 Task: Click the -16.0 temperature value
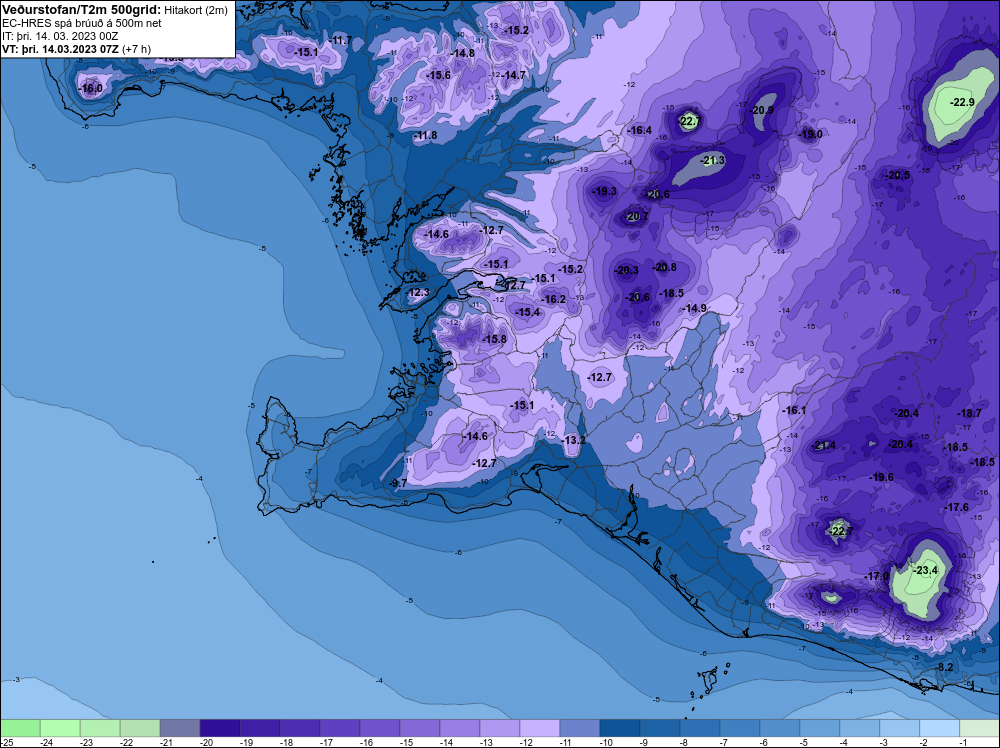point(90,88)
